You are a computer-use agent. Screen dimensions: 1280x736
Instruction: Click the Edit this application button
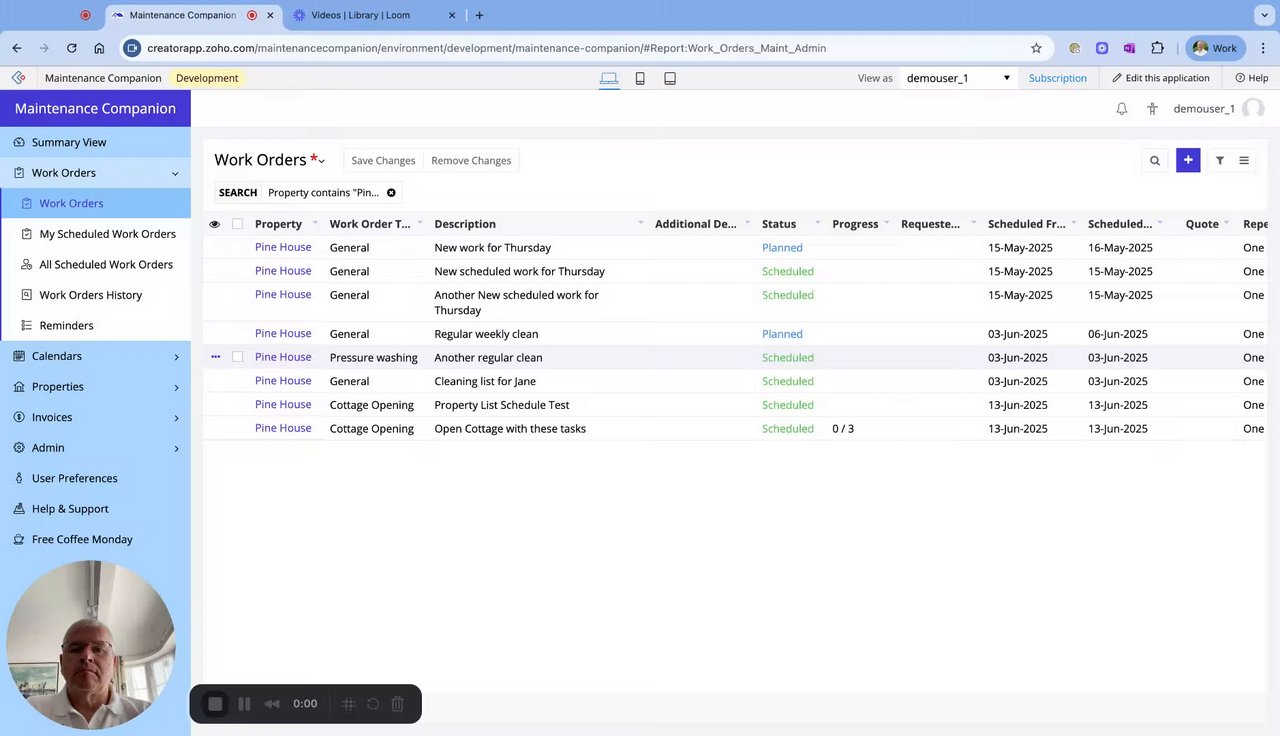1160,78
